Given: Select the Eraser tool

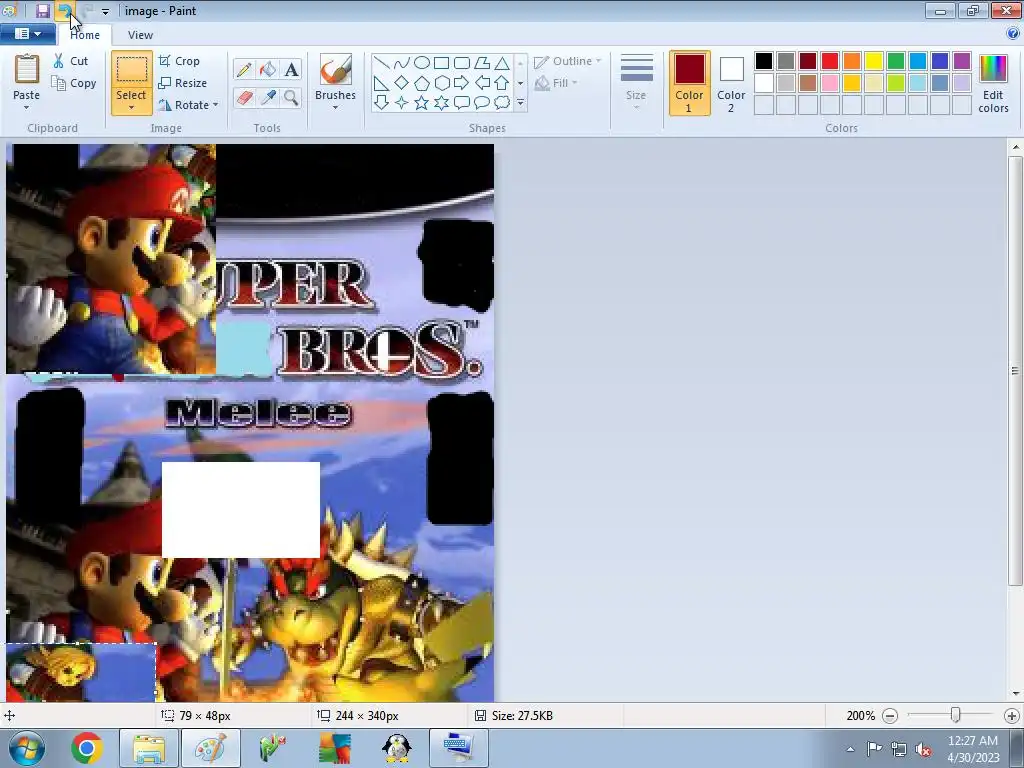Looking at the screenshot, I should point(244,98).
